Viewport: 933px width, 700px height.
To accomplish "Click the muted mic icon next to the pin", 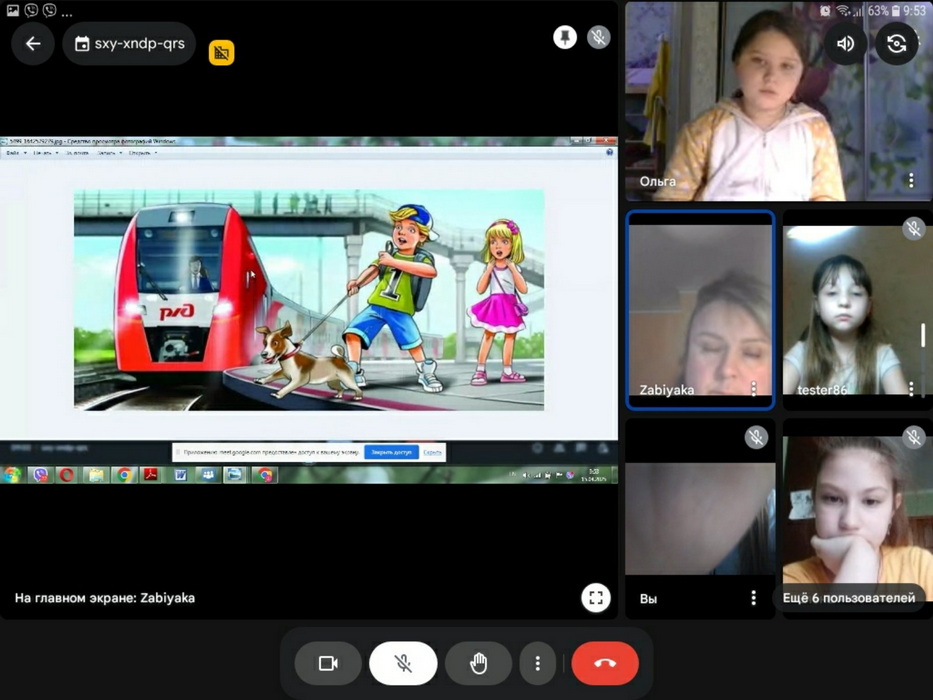I will 599,38.
